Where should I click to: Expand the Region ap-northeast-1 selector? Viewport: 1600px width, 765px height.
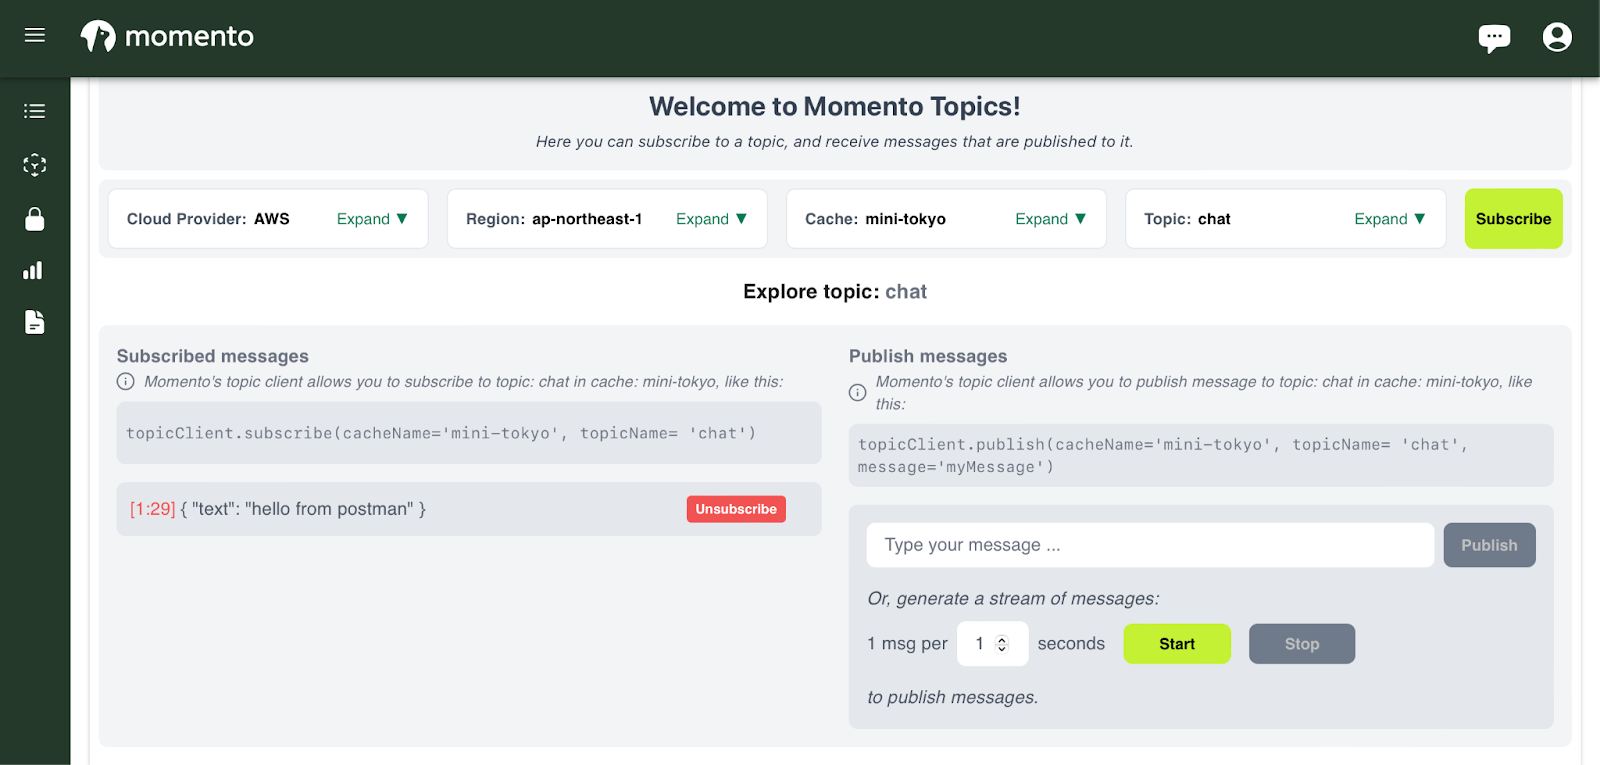coord(711,219)
